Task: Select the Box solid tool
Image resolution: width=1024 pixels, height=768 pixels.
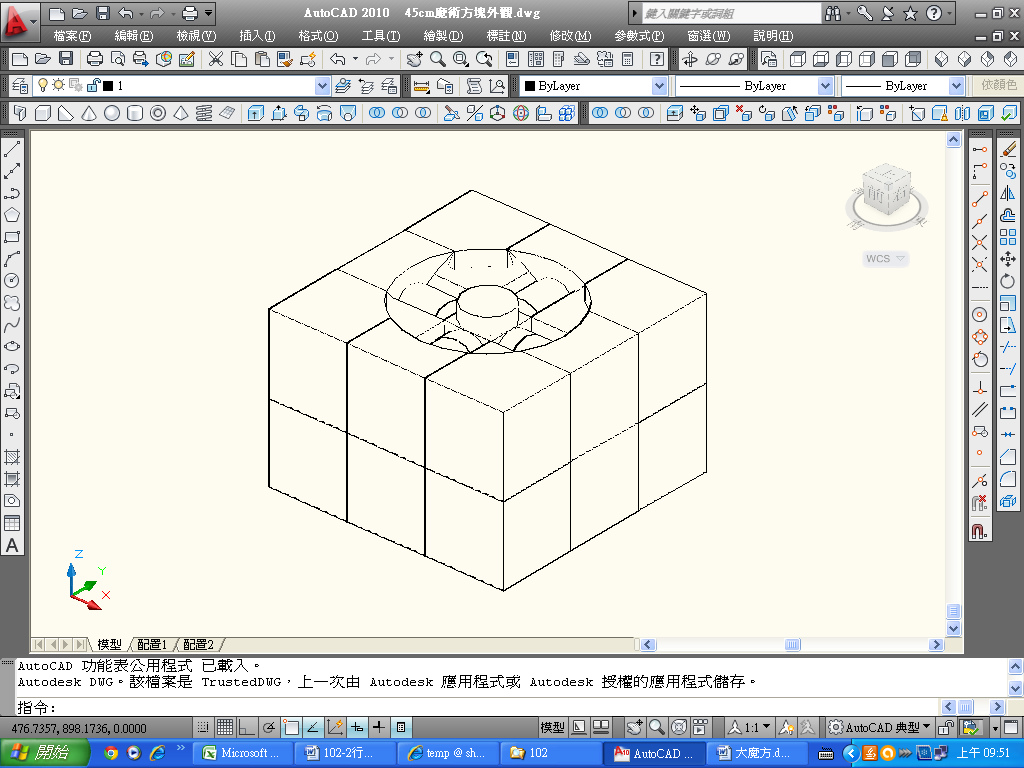Action: (42, 113)
